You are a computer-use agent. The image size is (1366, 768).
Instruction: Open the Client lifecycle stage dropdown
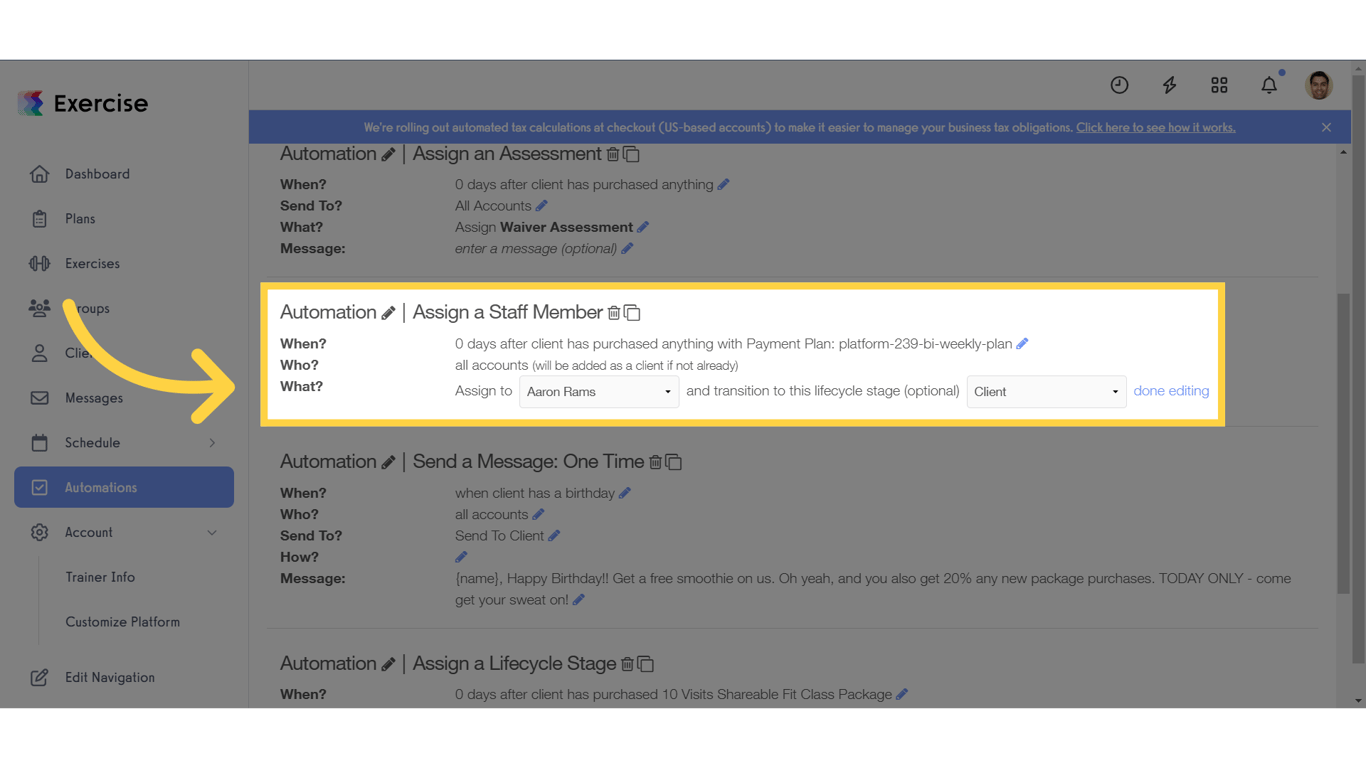1046,391
